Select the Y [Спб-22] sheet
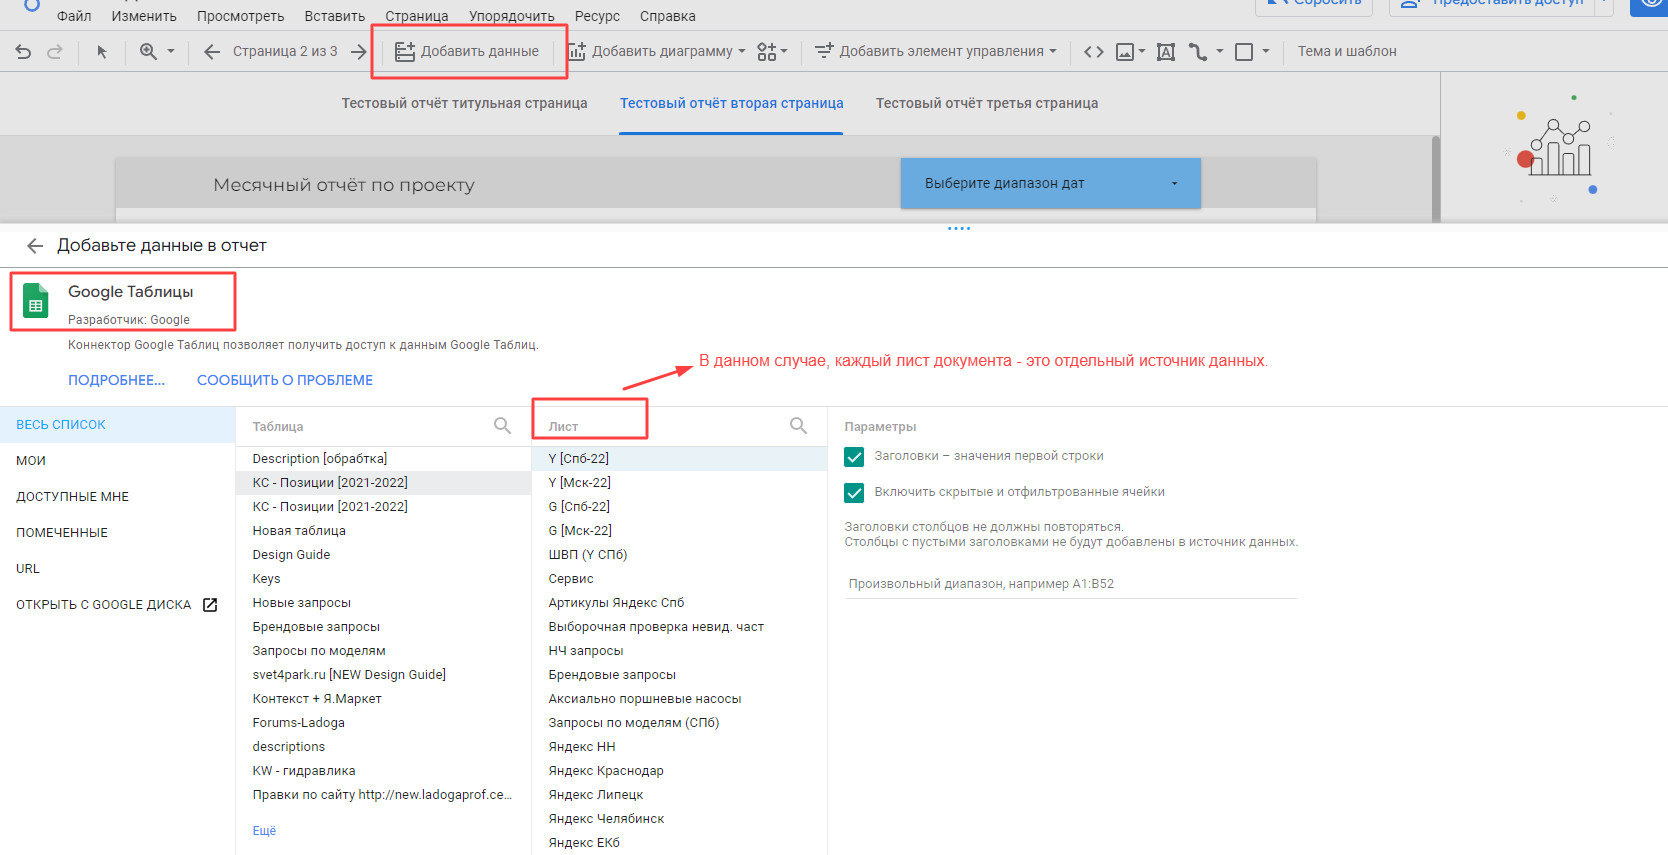Image resolution: width=1668 pixels, height=855 pixels. (680, 459)
